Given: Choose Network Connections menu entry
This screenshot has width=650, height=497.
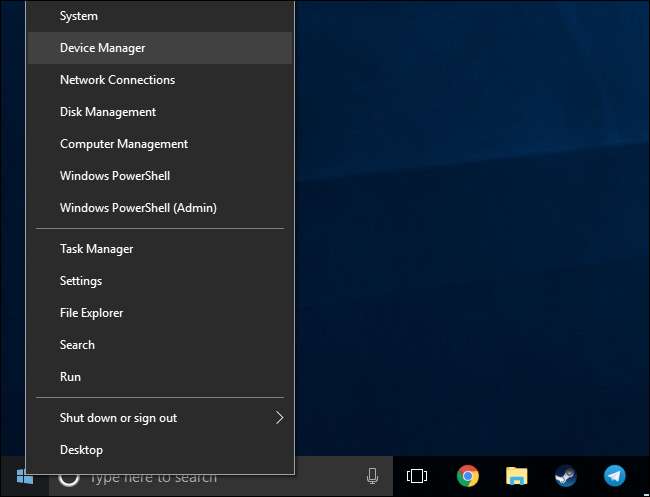Looking at the screenshot, I should pos(117,80).
